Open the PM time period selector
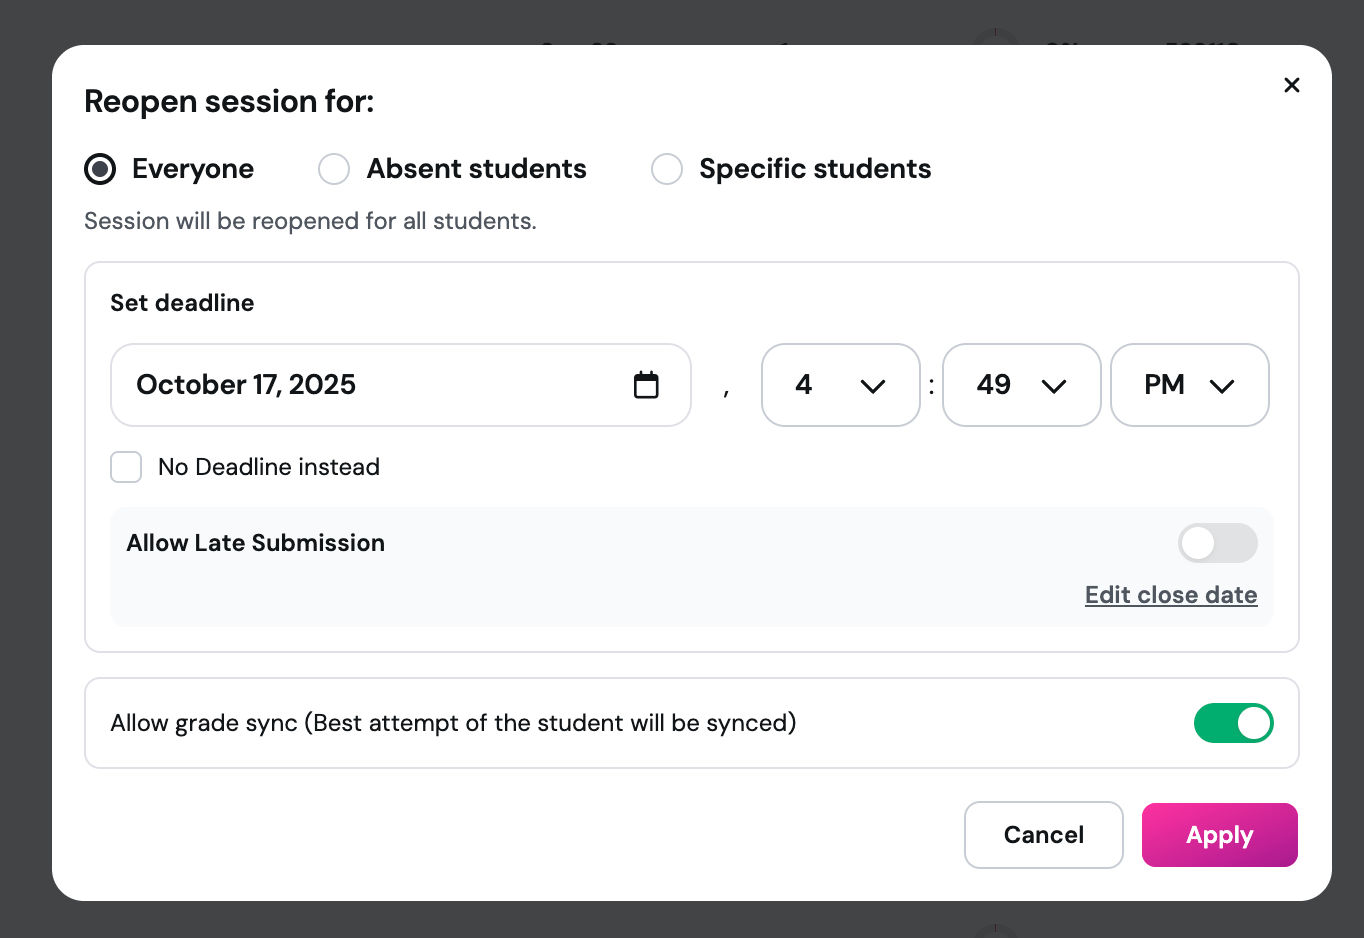Viewport: 1364px width, 938px height. pyautogui.click(x=1189, y=385)
